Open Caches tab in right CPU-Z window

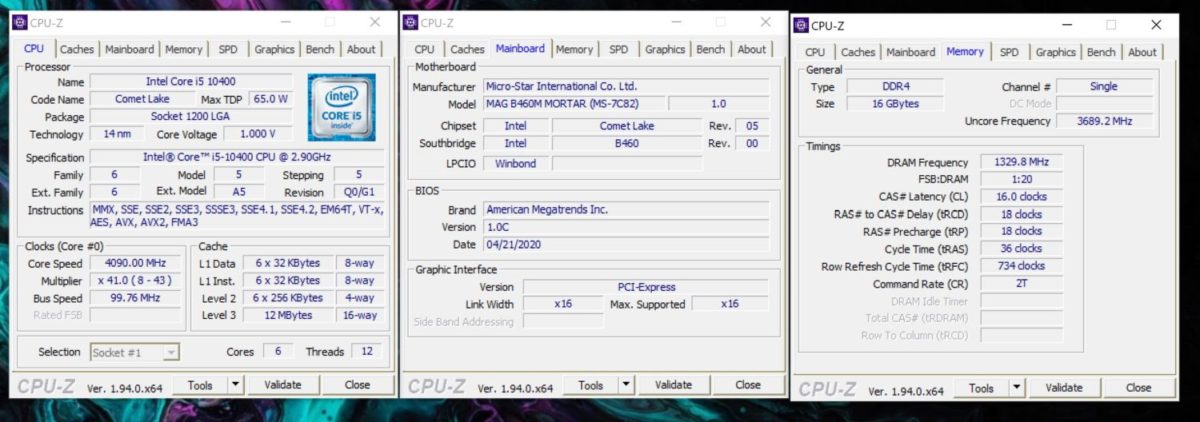point(858,52)
